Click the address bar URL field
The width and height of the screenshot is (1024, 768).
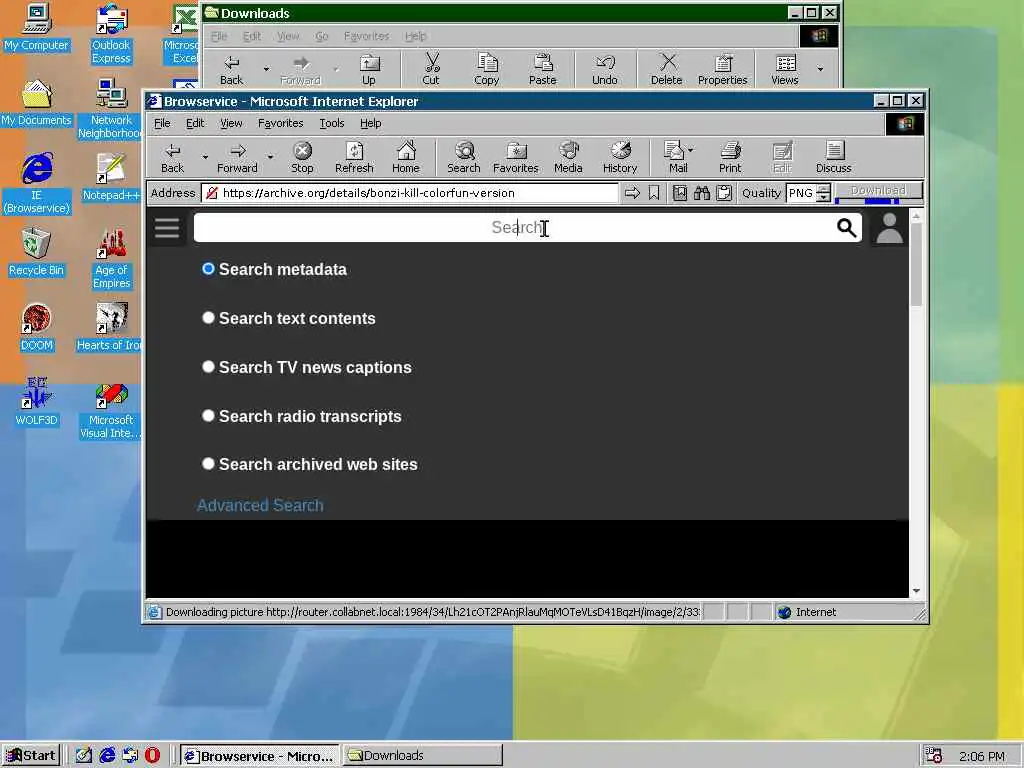pyautogui.click(x=409, y=193)
